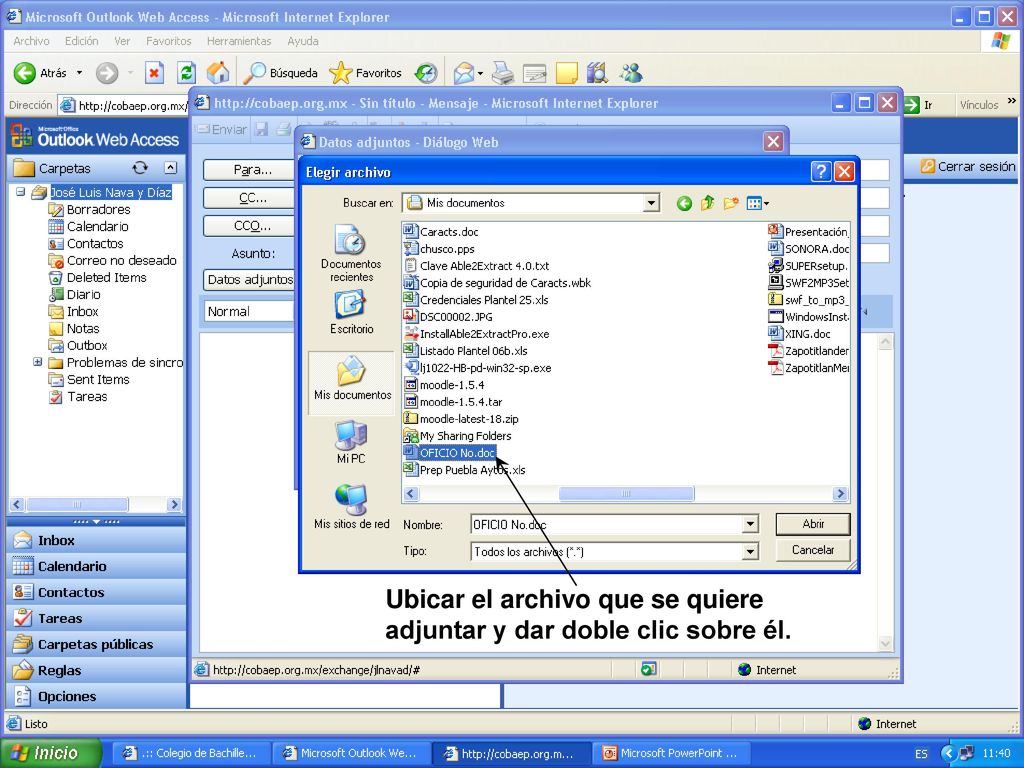Expand Problemas de sincro folder
Screen dimensions: 1024x768
click(x=38, y=362)
